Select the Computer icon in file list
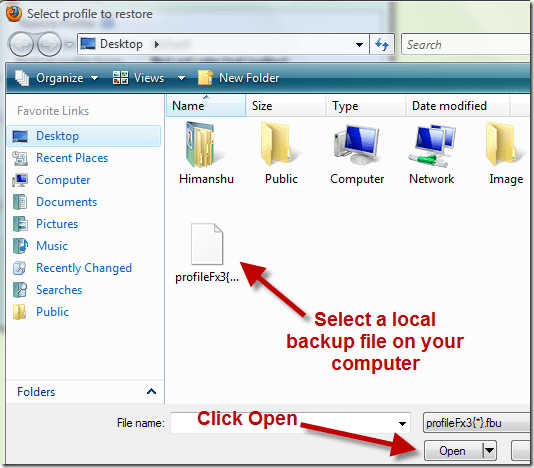 (x=357, y=154)
